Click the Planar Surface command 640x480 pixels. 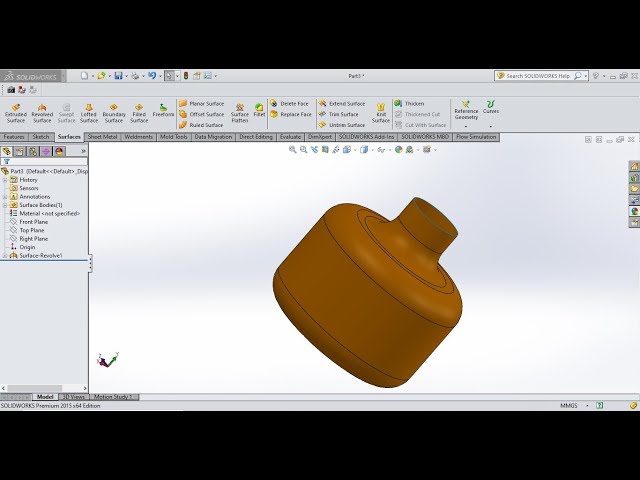202,104
